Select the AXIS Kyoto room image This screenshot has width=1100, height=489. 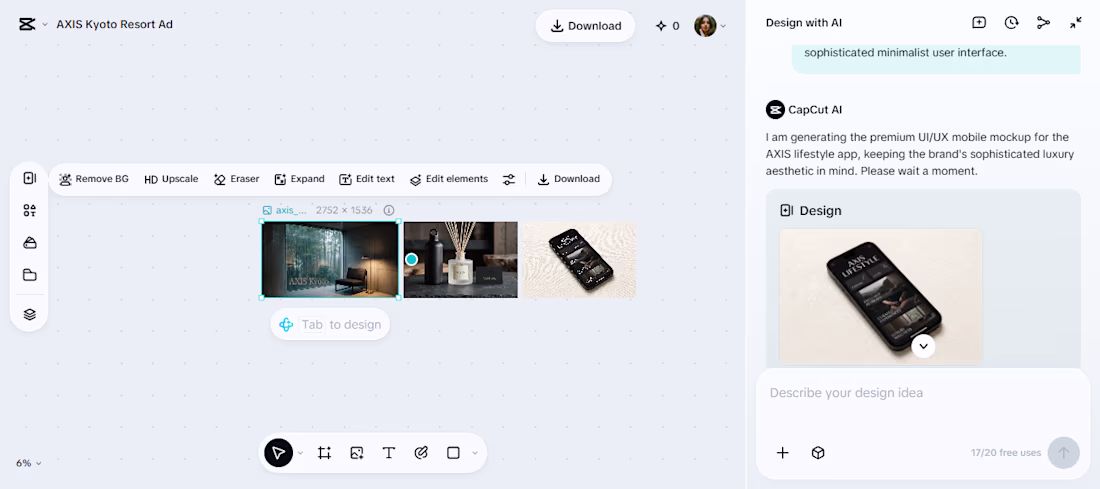tap(330, 260)
